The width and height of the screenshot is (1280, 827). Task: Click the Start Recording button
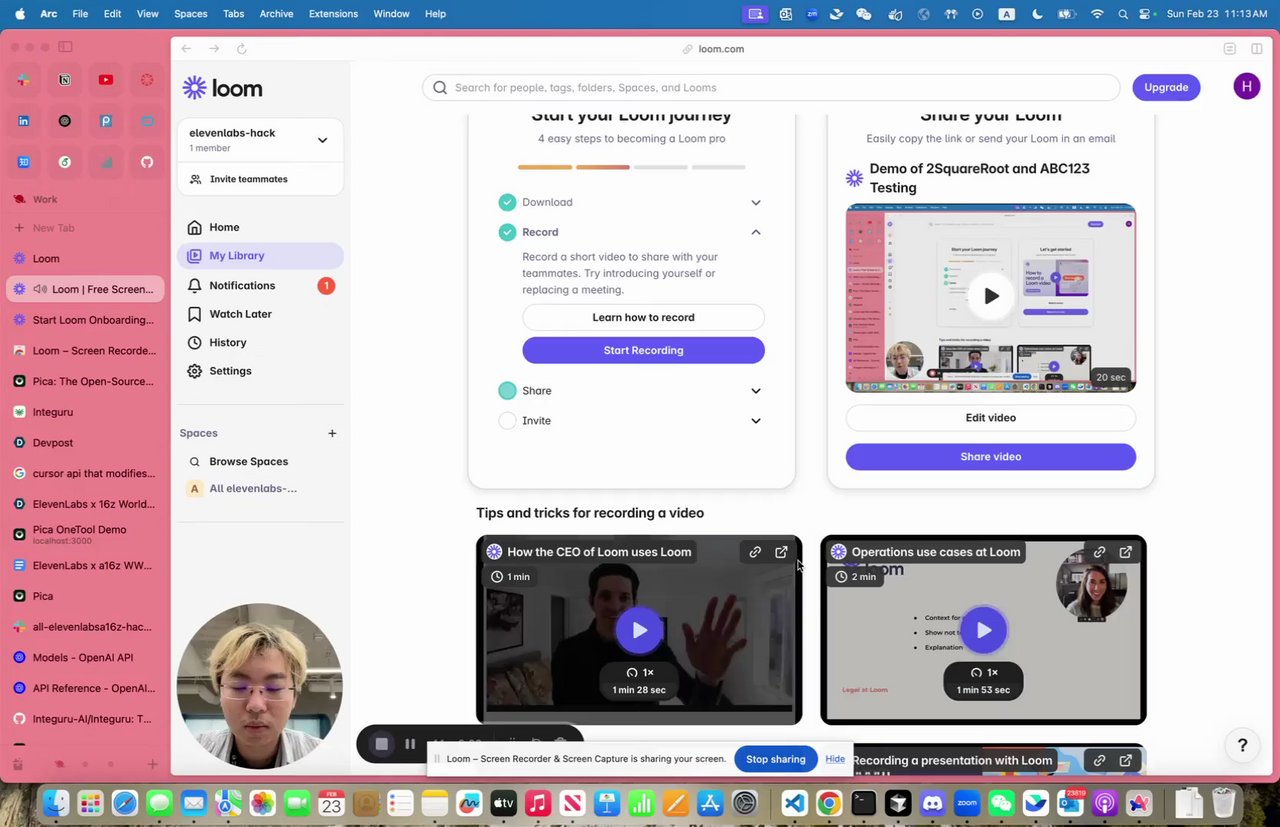click(643, 350)
